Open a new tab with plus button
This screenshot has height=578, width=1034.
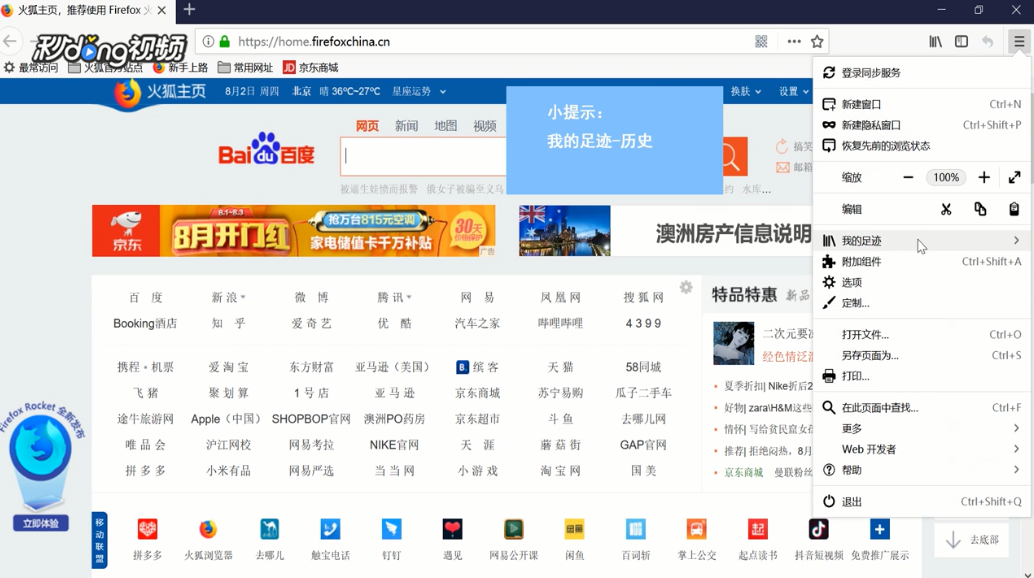(189, 10)
